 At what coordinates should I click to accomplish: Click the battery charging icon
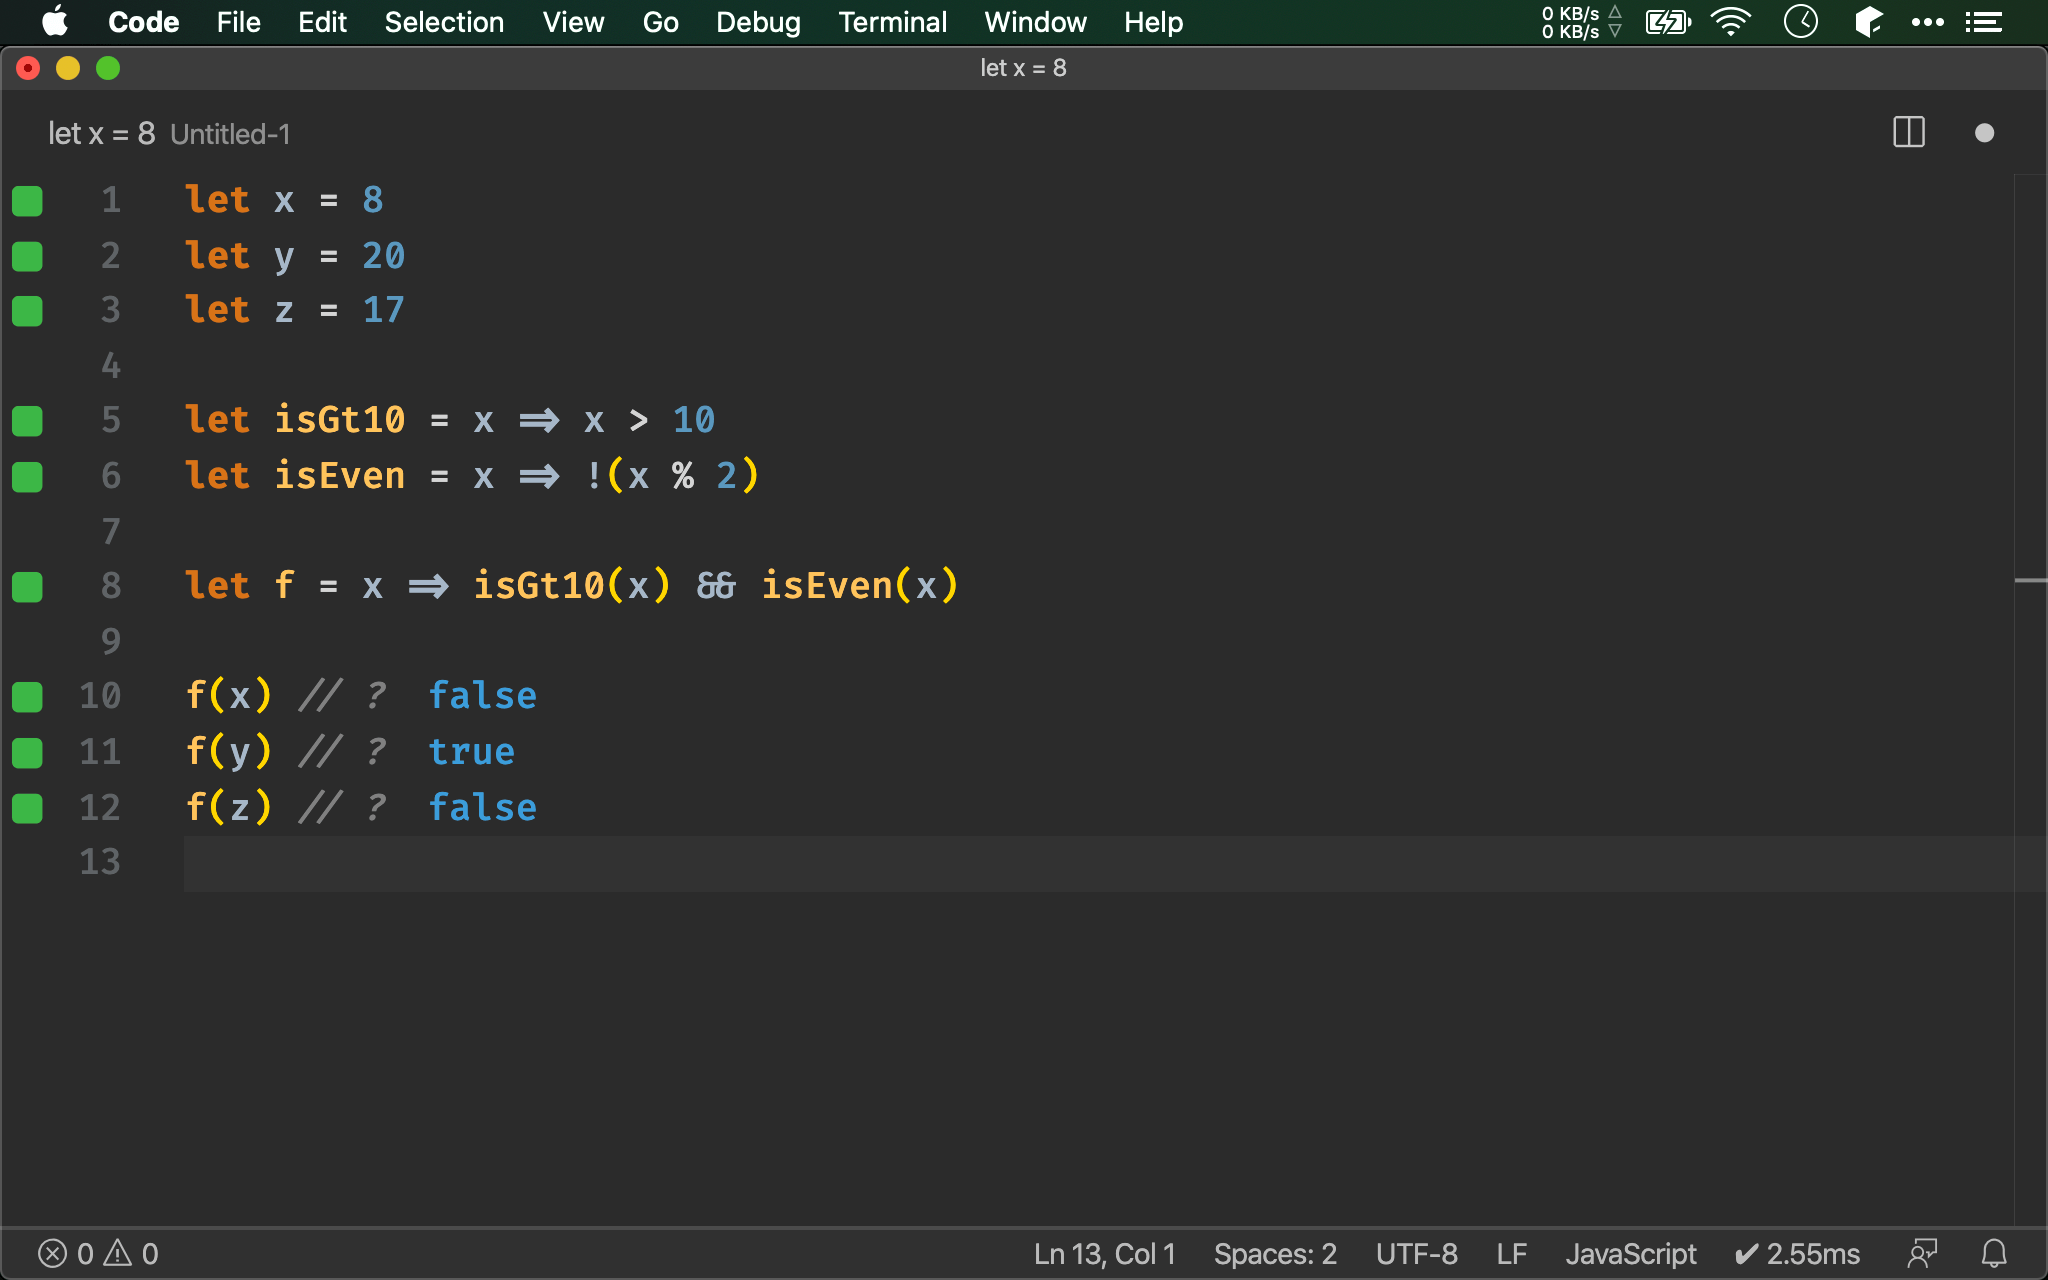click(1668, 22)
